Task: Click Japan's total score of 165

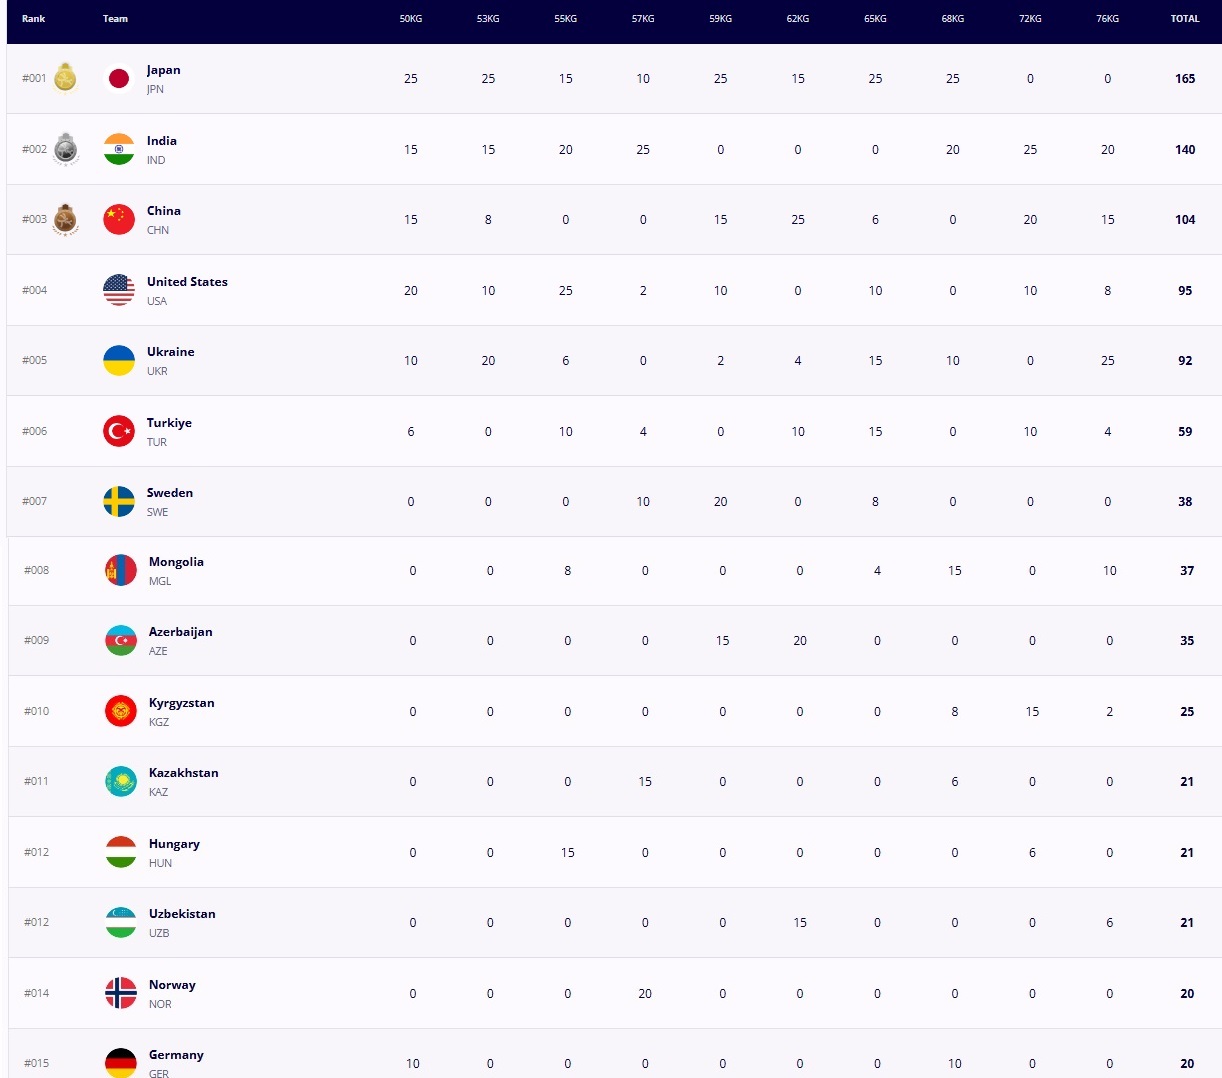Action: pyautogui.click(x=1185, y=79)
